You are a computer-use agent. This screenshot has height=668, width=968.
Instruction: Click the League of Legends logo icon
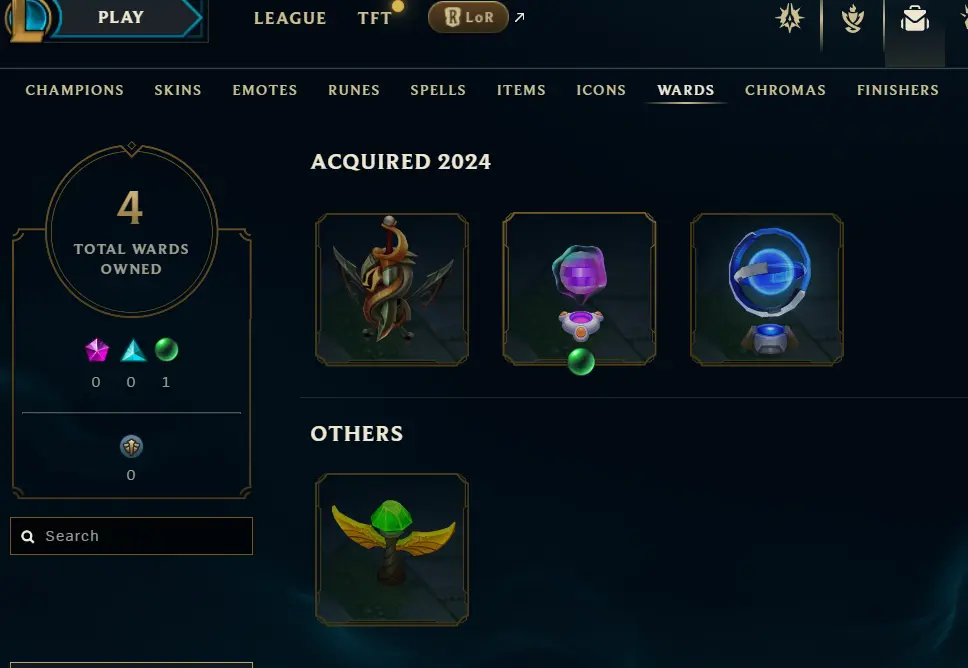coord(28,19)
